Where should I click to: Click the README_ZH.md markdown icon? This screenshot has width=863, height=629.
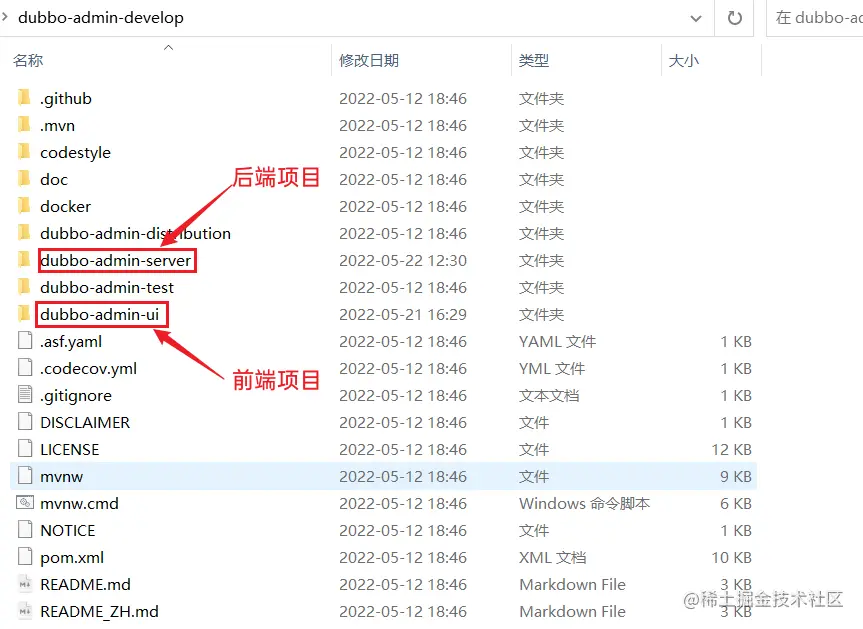25,611
